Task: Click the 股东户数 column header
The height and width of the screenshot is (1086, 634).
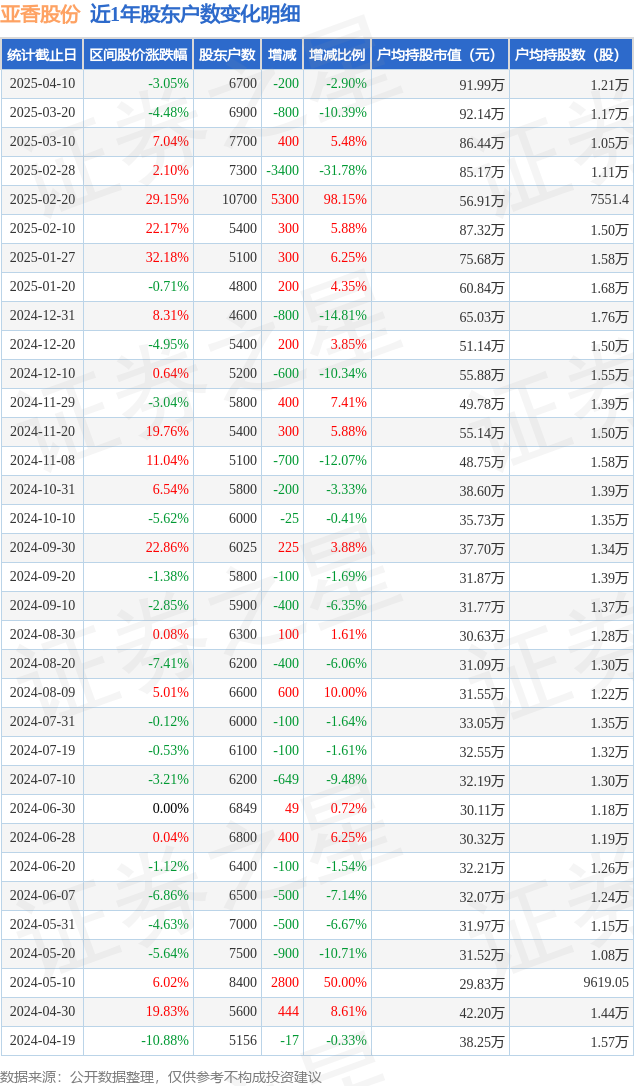Action: (227, 55)
